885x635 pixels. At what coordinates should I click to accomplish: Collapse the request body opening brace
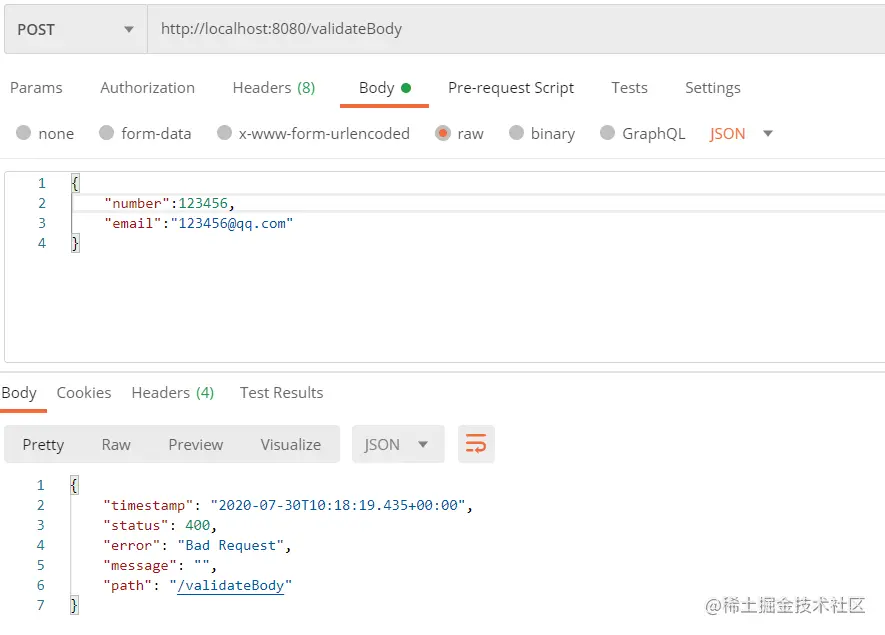[x=75, y=183]
